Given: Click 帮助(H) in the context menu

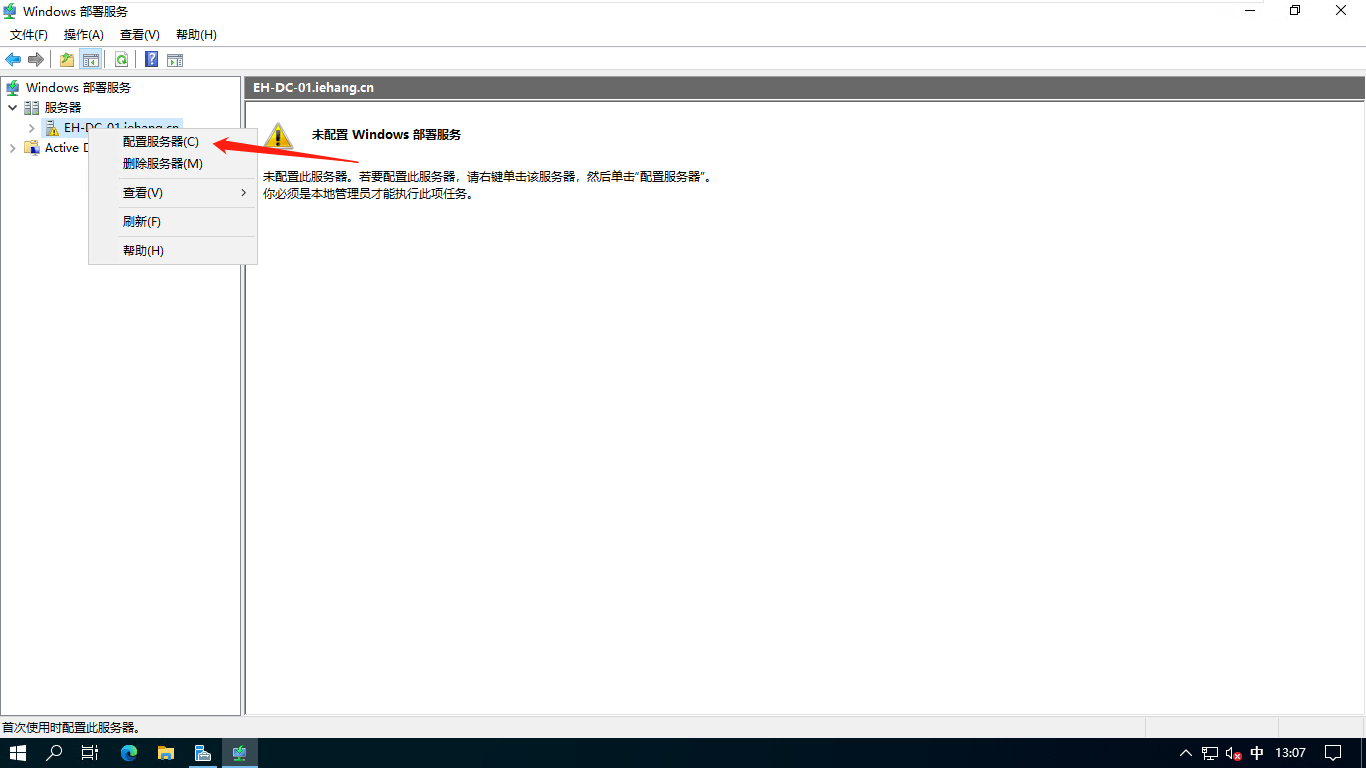Looking at the screenshot, I should pos(143,251).
